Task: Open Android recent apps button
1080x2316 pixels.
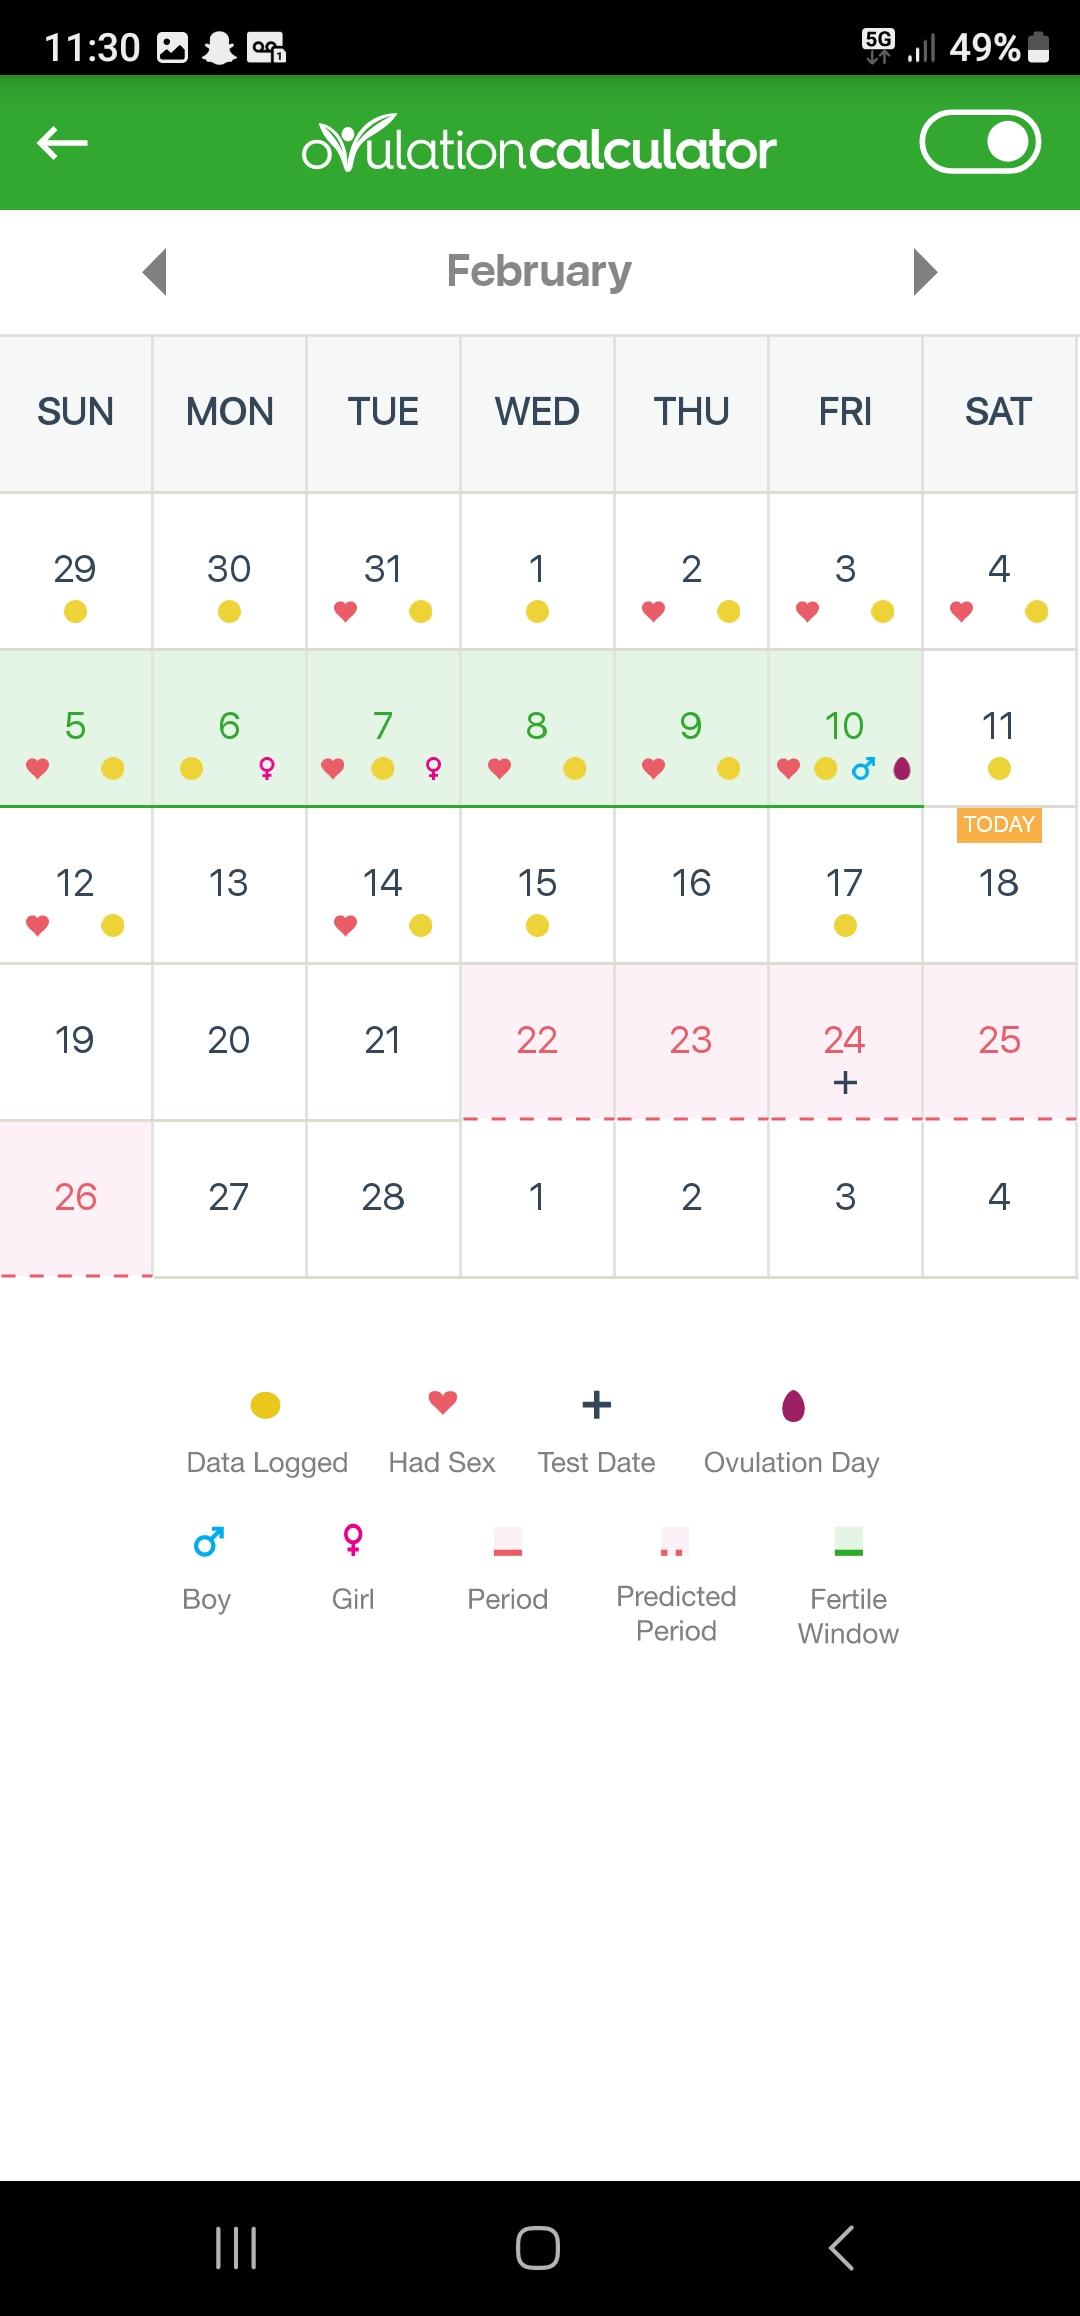Action: 236,2248
